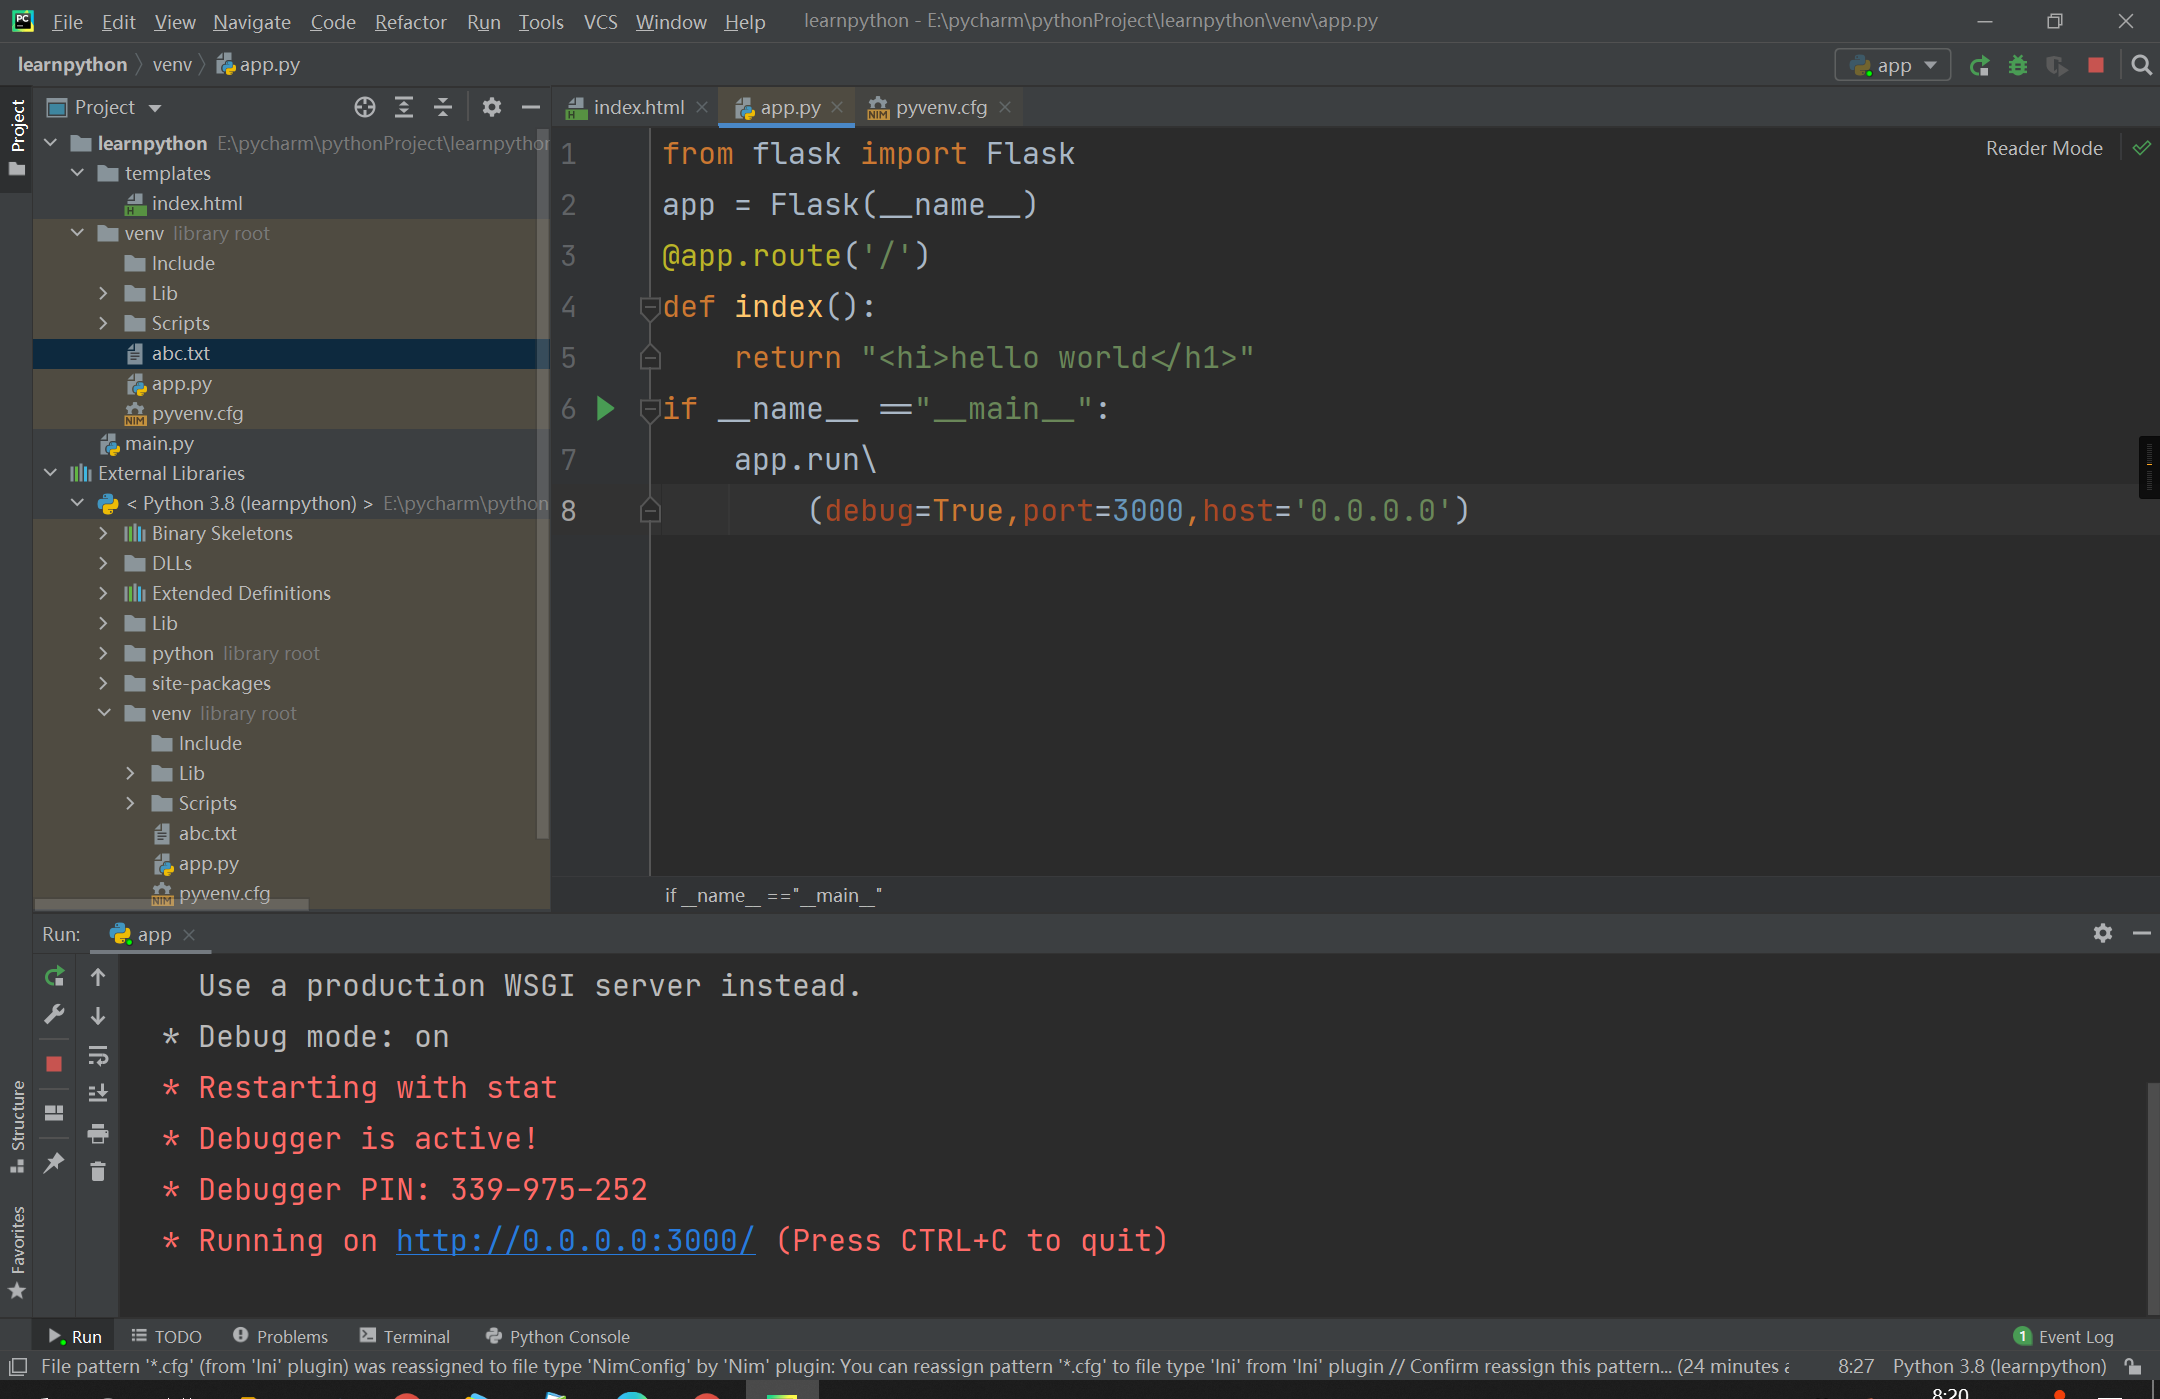Open http://0.0.0.0:3000/ link
The image size is (2160, 1399).
coord(575,1240)
